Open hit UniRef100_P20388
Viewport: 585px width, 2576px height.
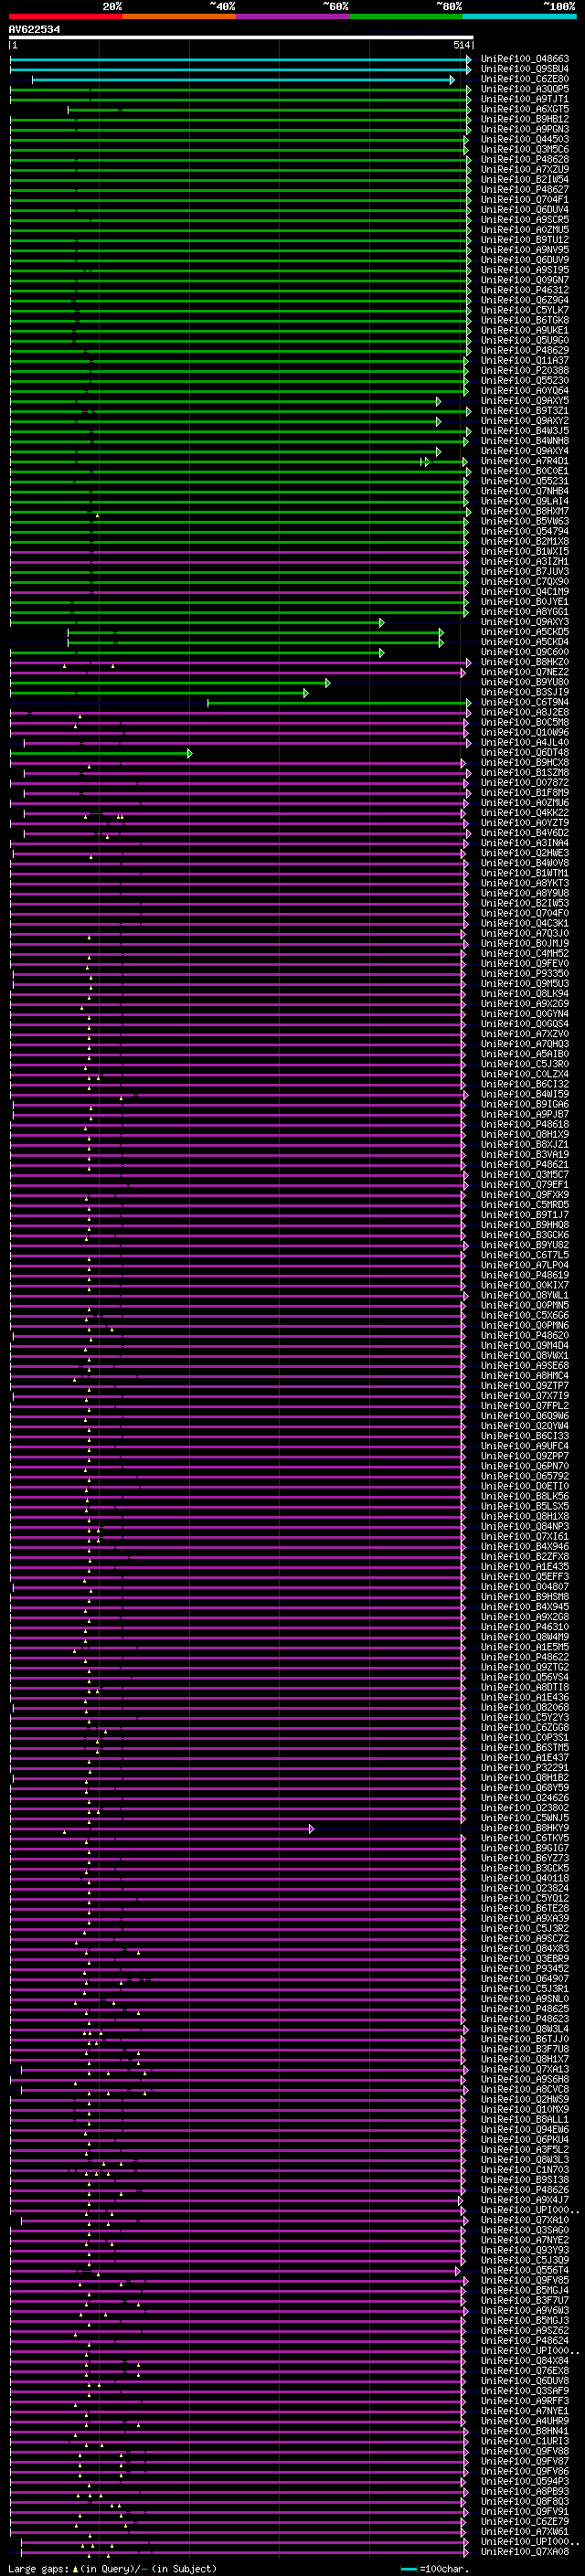[525, 371]
